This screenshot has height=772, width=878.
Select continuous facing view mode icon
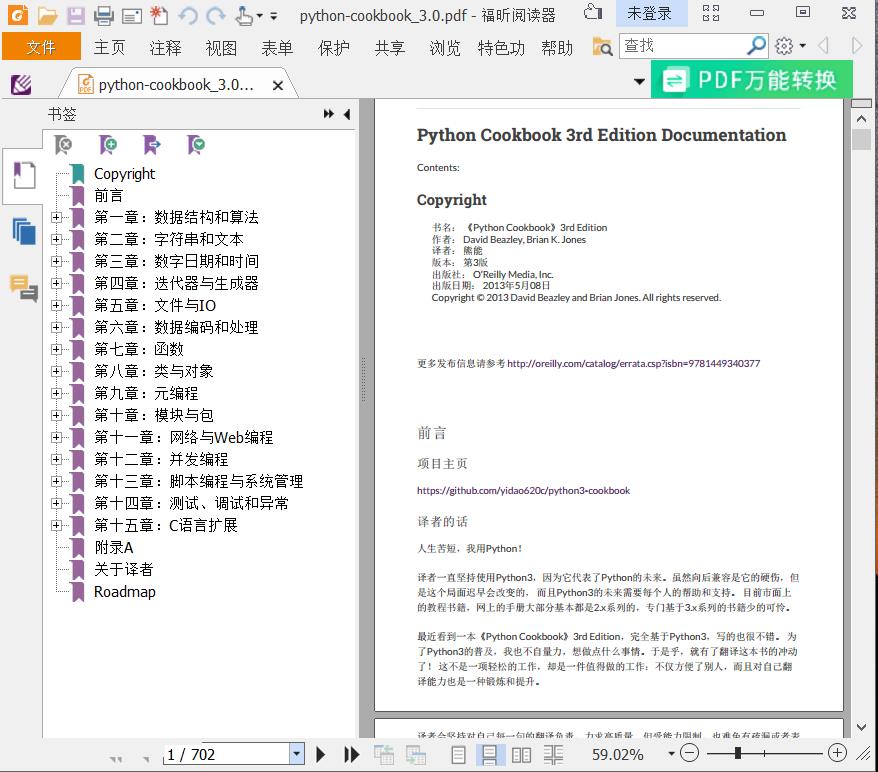tap(553, 755)
